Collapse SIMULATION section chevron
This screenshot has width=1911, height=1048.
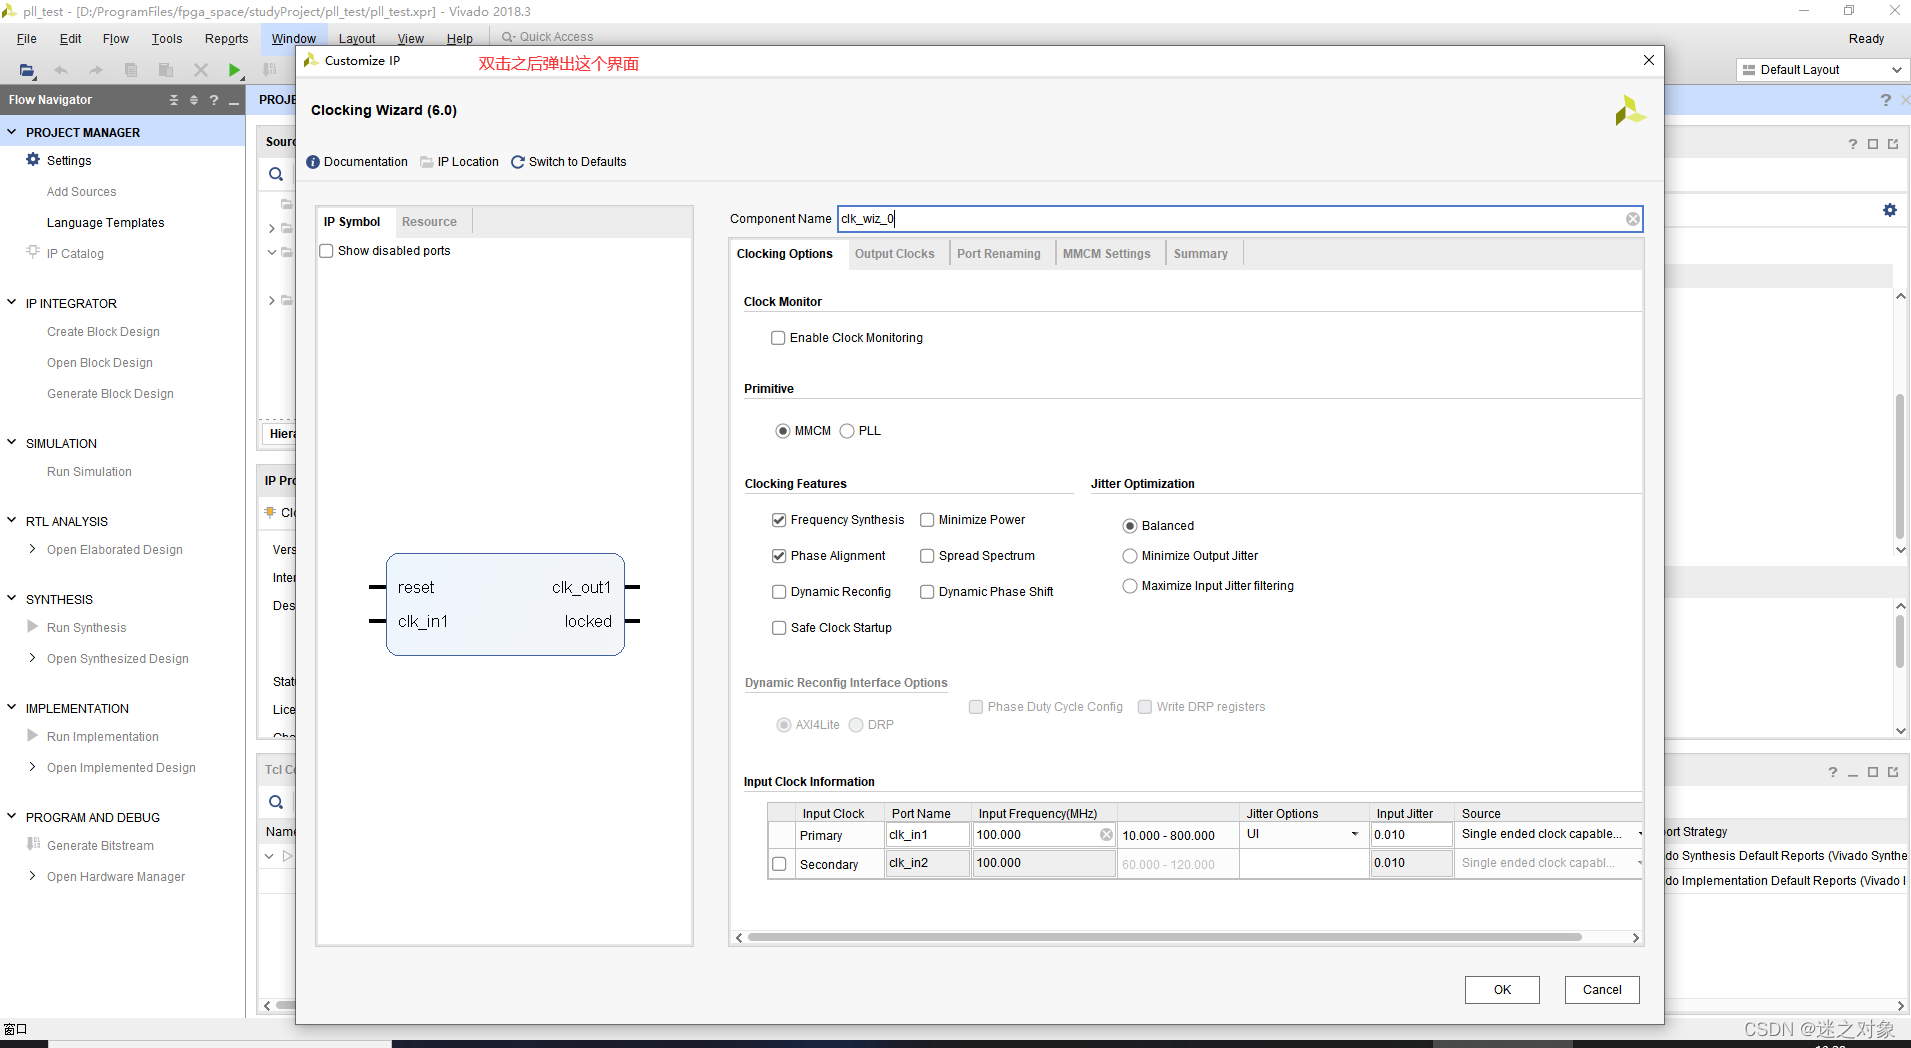click(x=12, y=442)
